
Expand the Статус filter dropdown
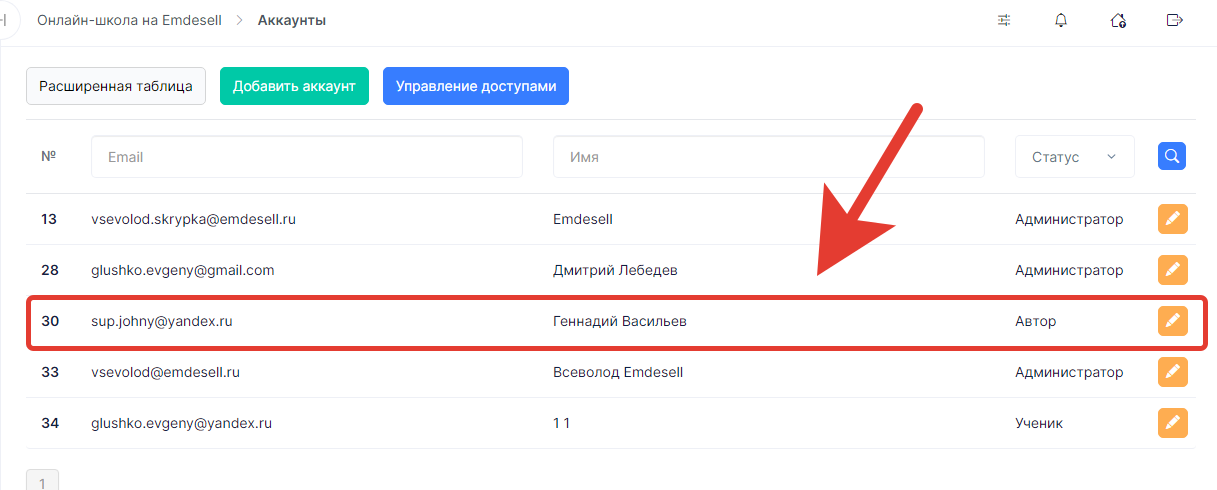tap(1074, 157)
